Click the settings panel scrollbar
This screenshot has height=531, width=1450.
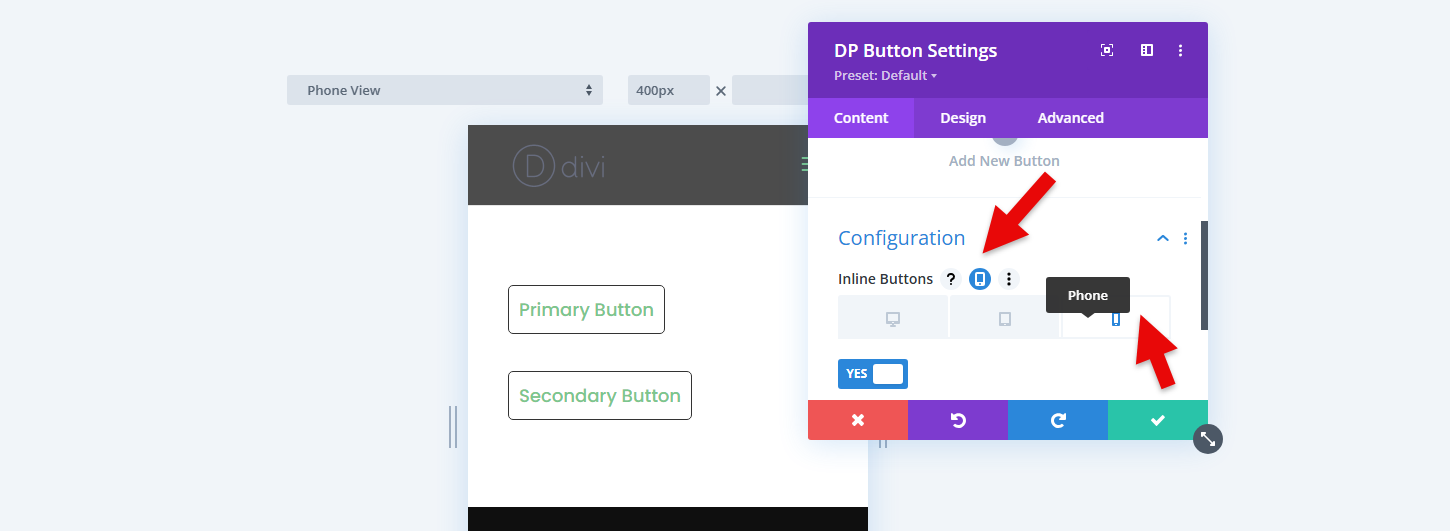(x=1204, y=275)
